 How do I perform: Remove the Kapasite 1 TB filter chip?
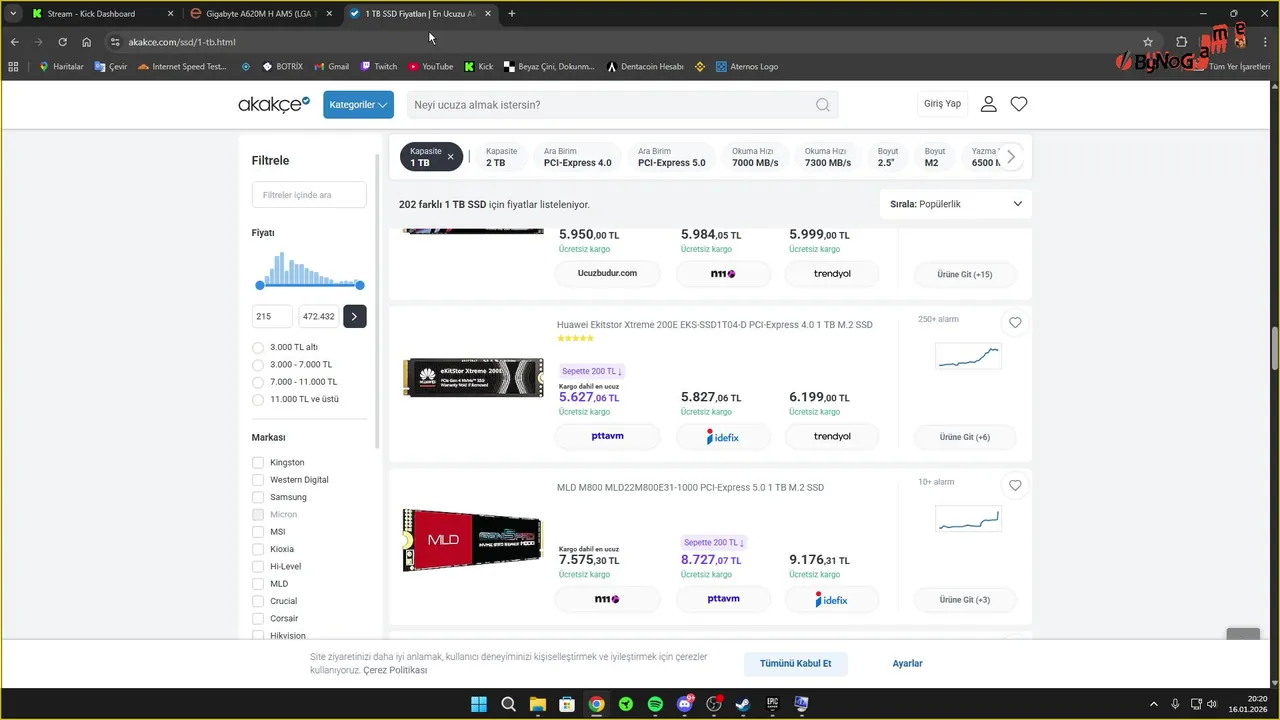click(x=450, y=157)
